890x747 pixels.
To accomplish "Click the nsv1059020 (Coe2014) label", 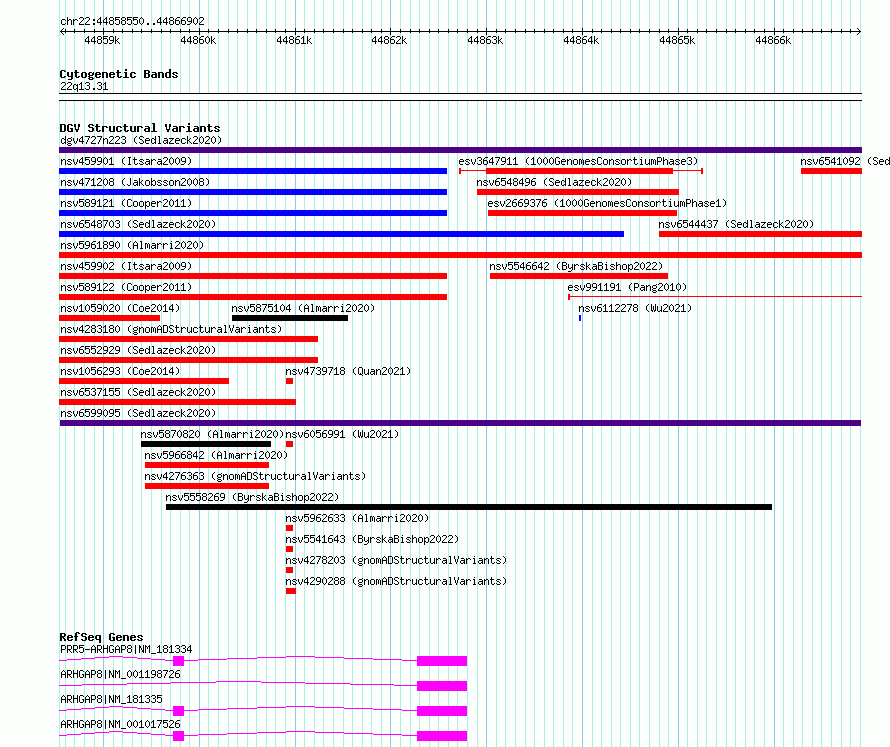I will tap(120, 308).
